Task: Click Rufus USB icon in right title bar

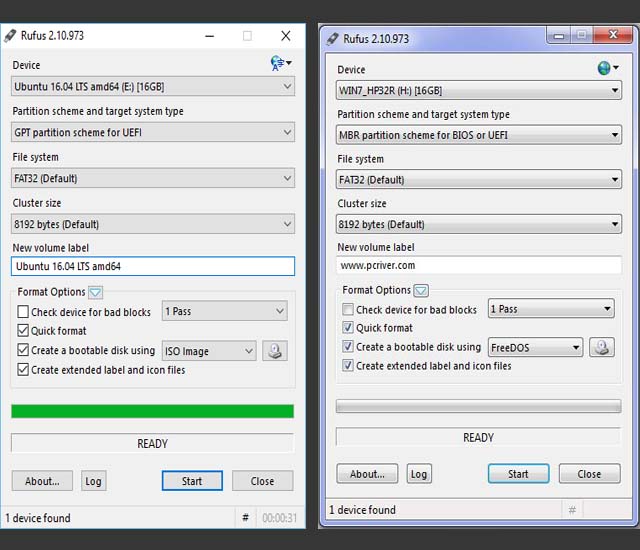Action: pos(333,39)
